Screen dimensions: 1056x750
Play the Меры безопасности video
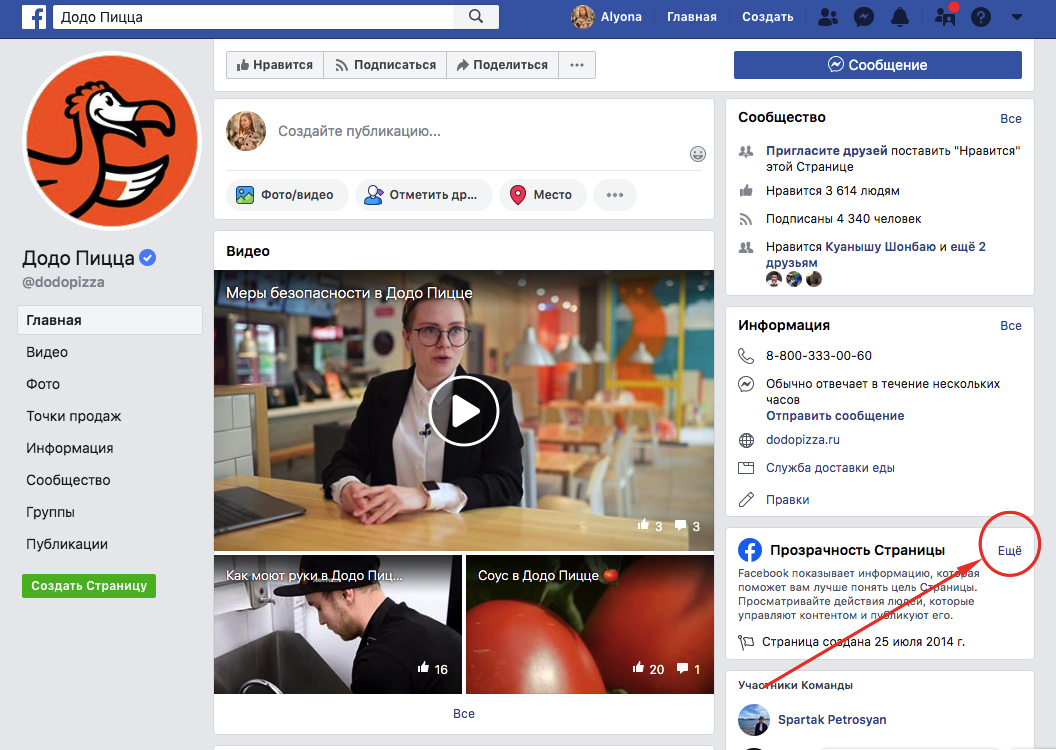point(464,411)
